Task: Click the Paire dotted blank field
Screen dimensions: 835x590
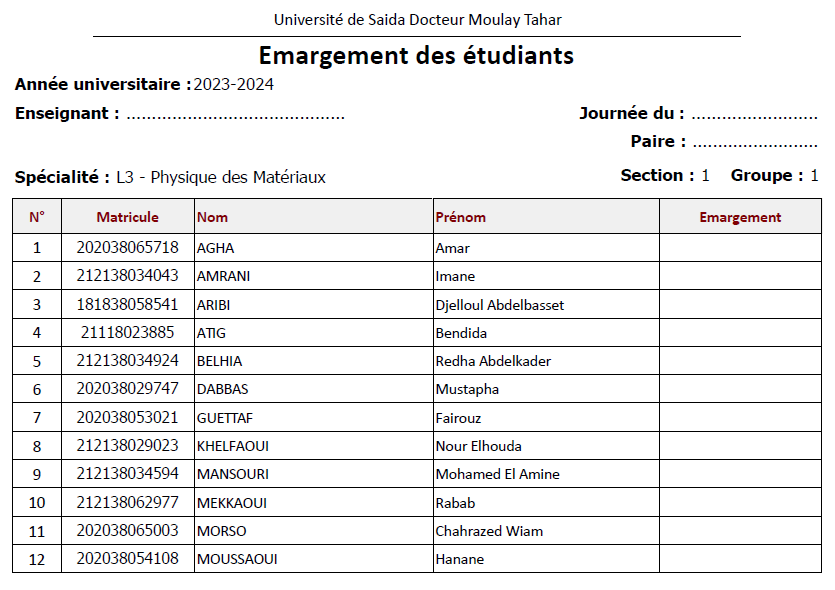Action: [x=755, y=143]
